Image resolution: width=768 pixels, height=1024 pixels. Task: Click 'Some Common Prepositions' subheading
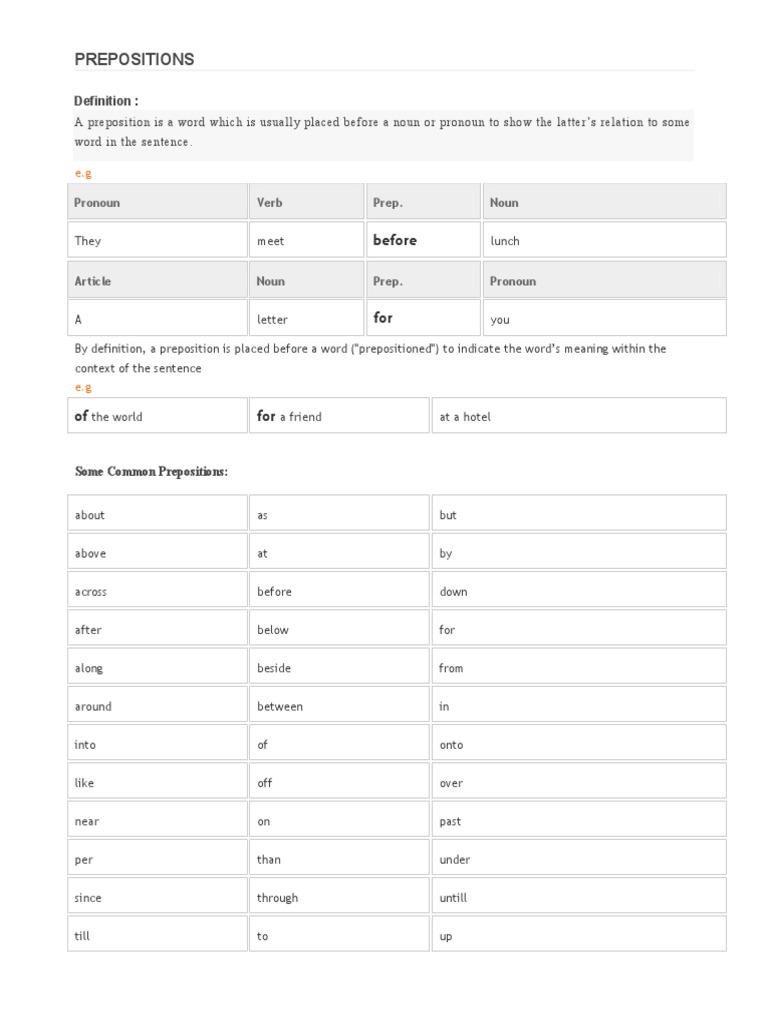[x=151, y=471]
